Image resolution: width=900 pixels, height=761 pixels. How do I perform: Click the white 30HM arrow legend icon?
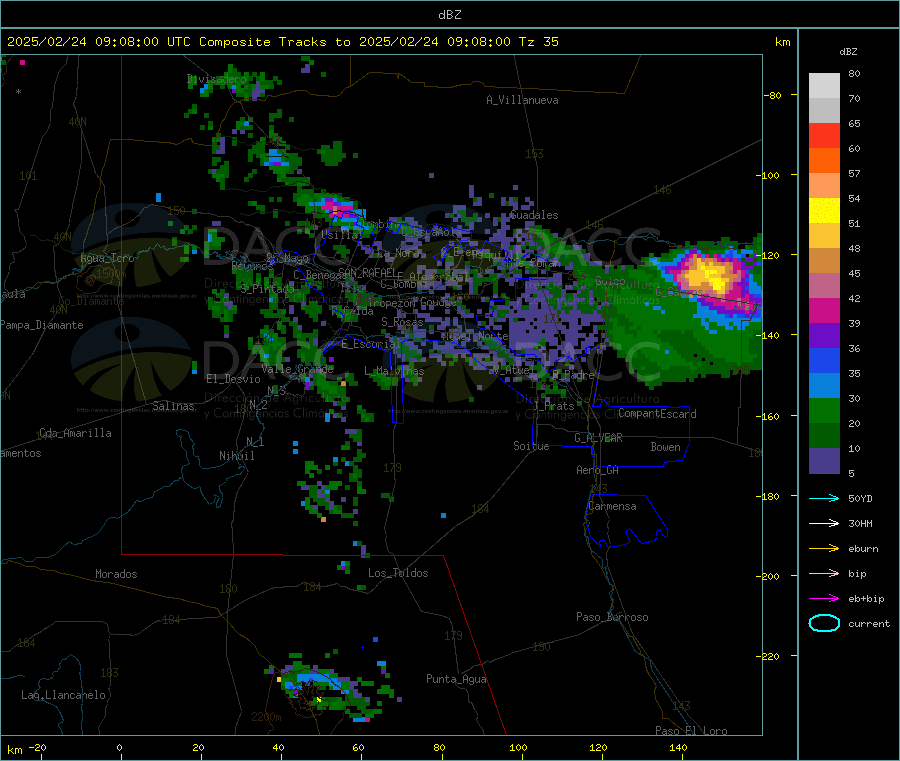tap(824, 523)
